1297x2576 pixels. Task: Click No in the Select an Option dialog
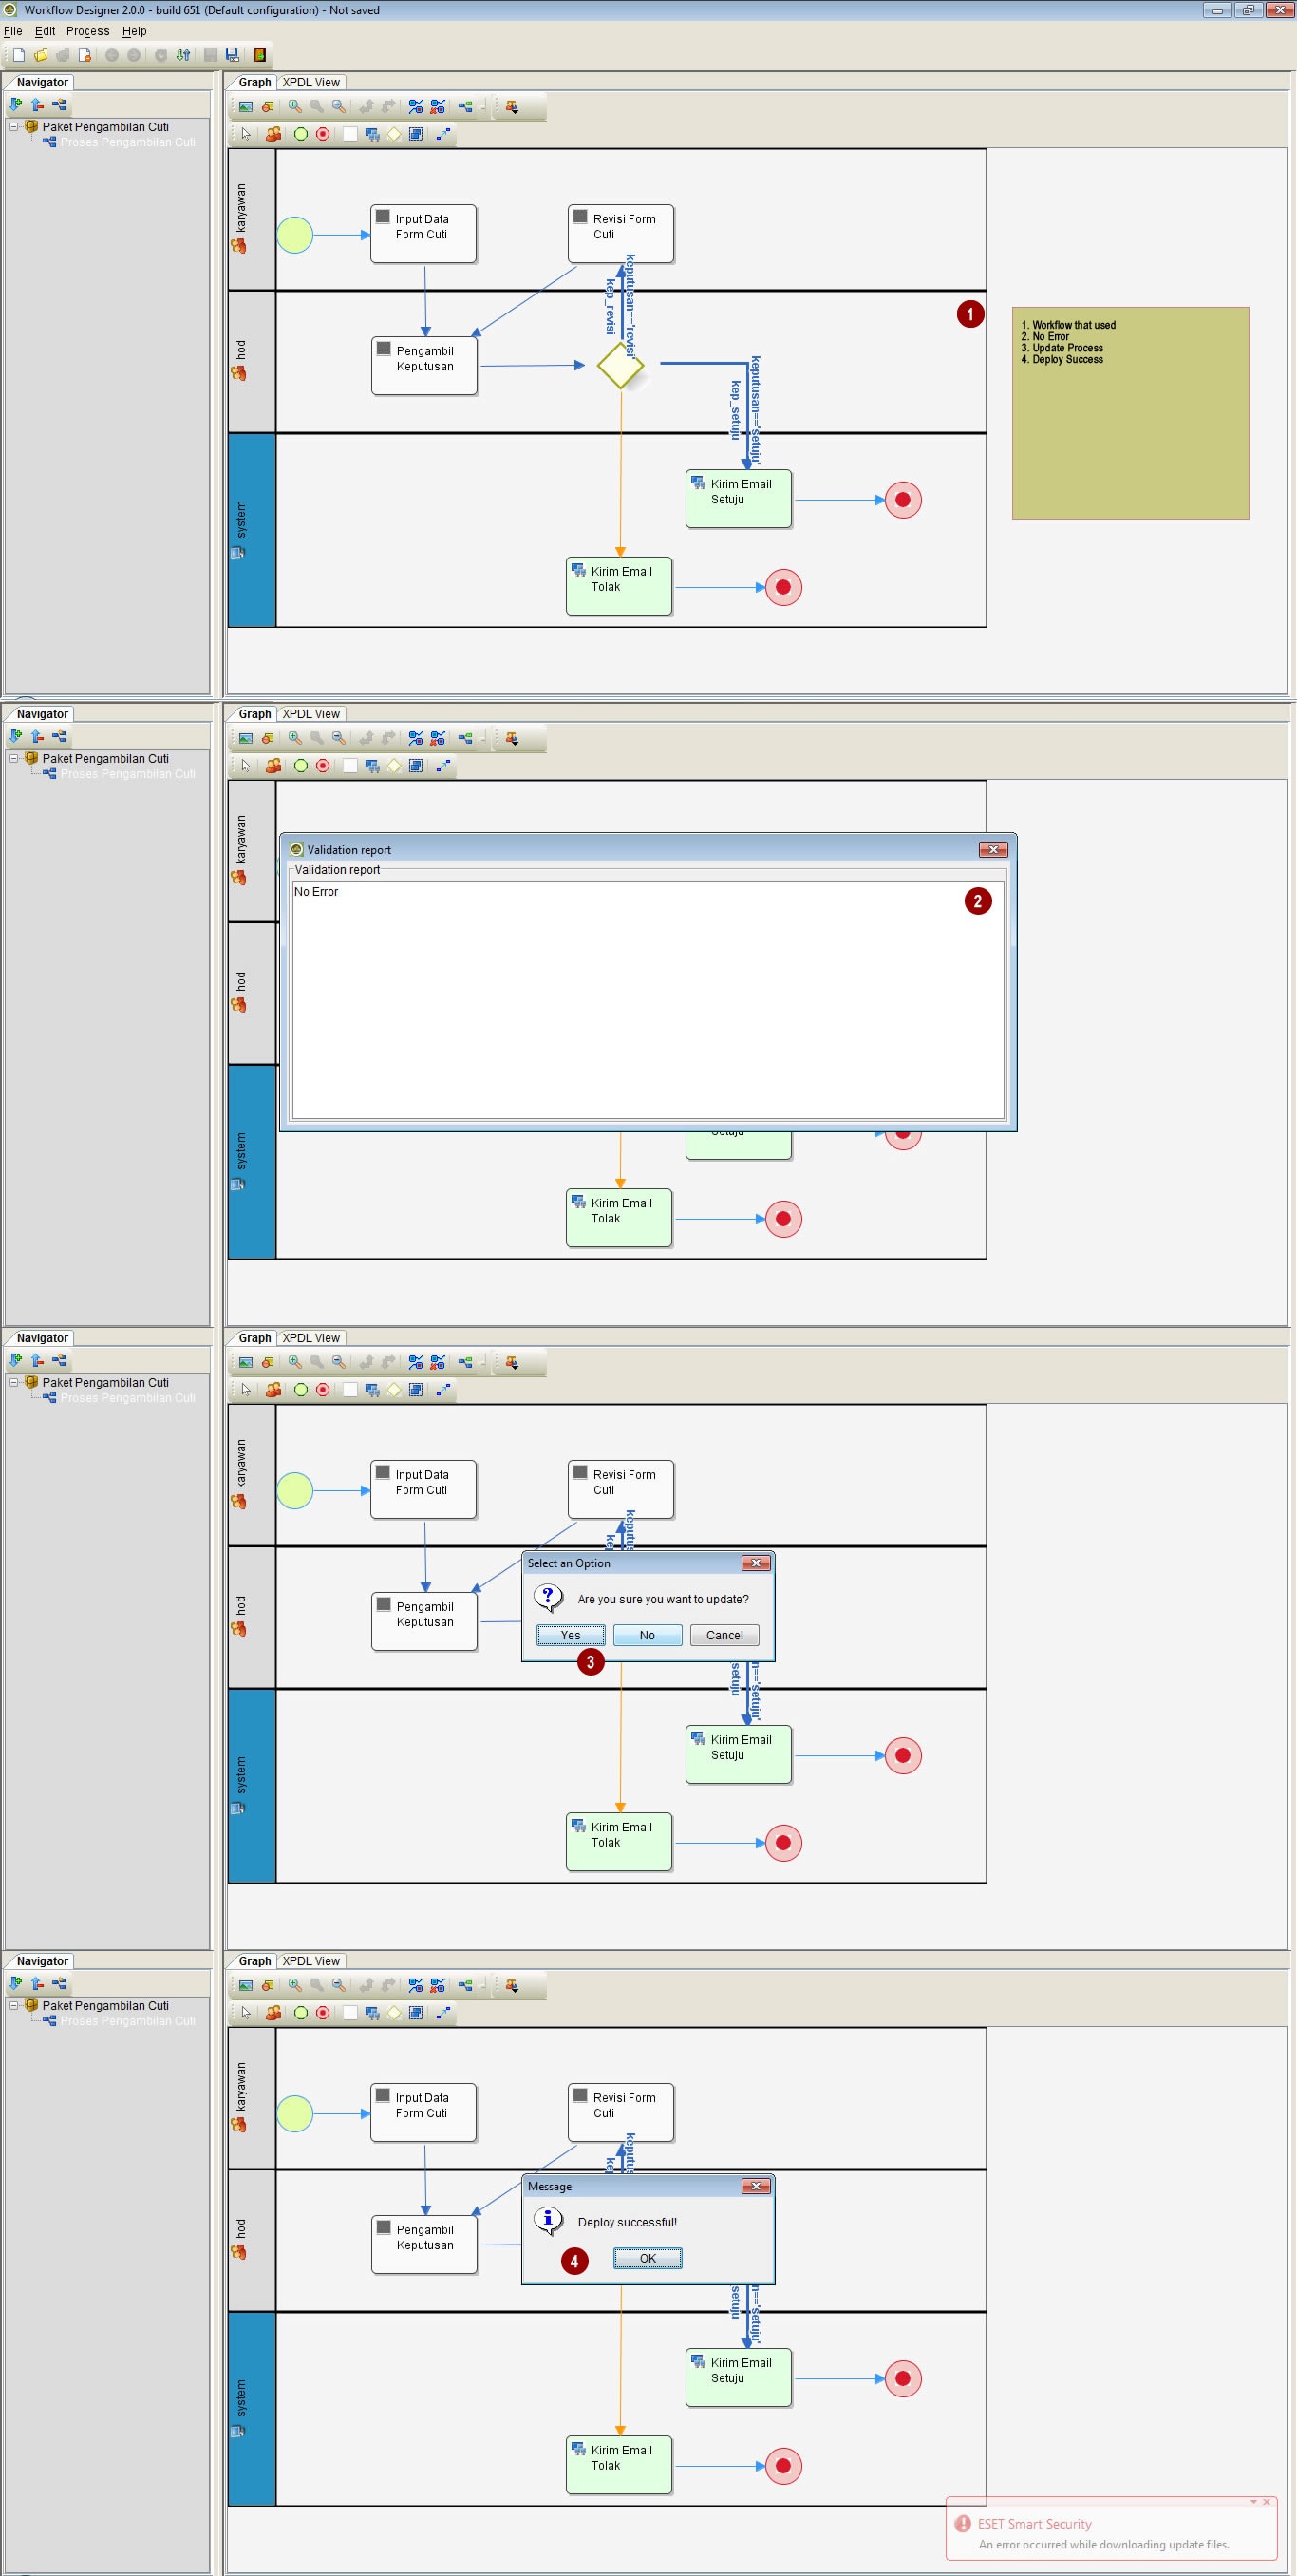click(x=647, y=1635)
